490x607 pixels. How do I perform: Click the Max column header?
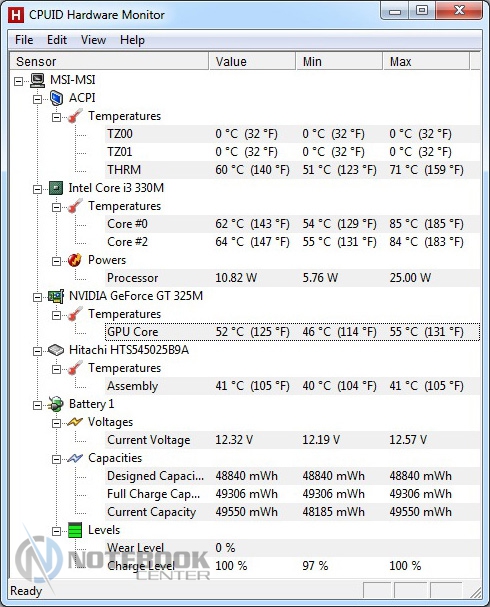coord(426,62)
